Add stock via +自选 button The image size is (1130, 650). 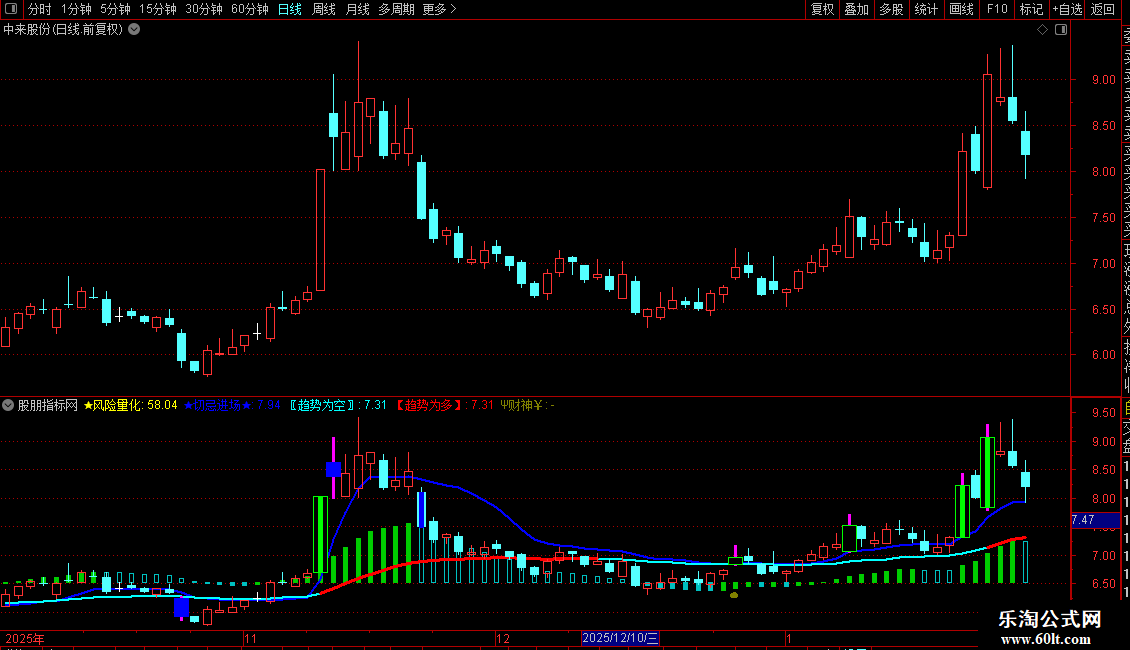point(1067,9)
